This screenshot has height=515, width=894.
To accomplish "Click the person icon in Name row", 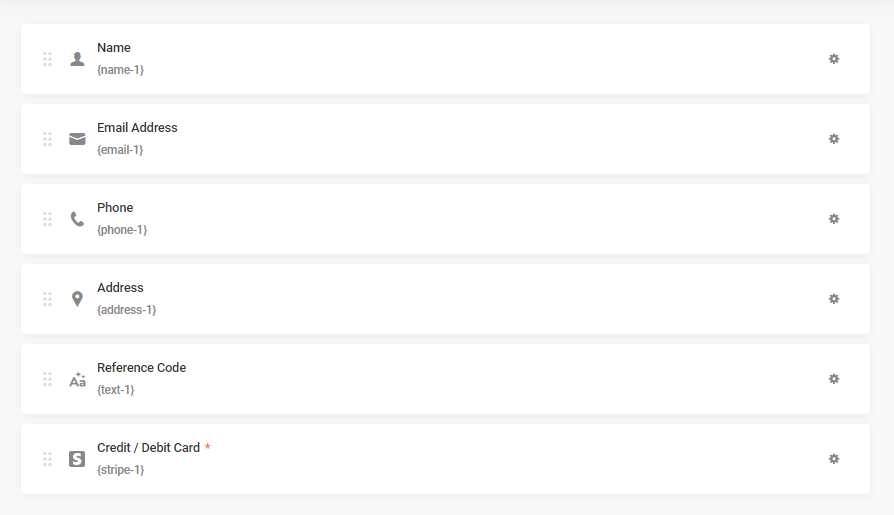I will coord(77,59).
